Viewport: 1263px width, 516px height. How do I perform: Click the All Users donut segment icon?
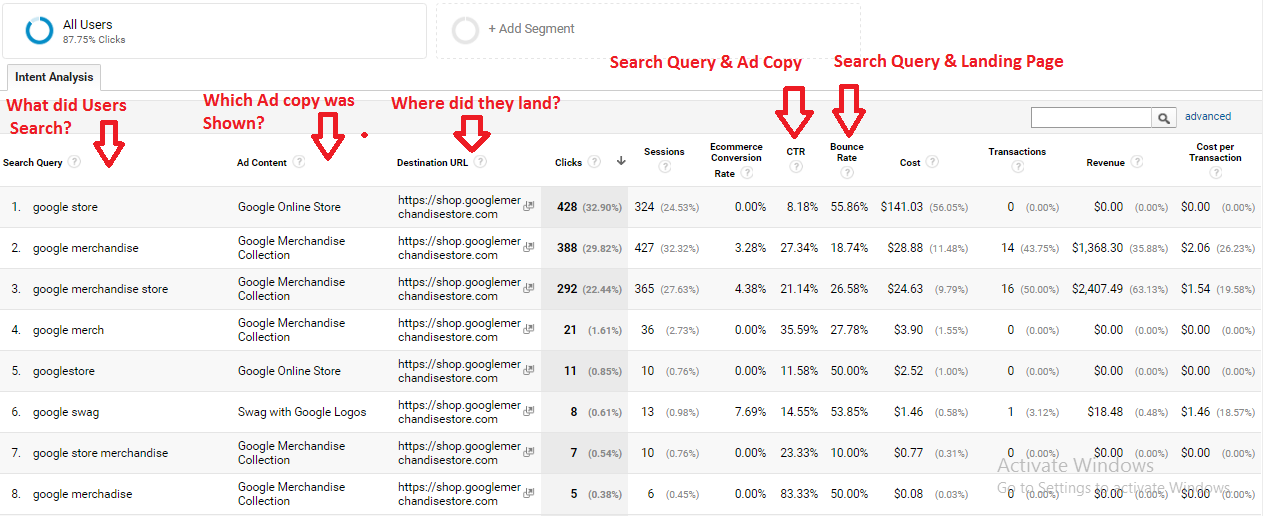(x=40, y=31)
